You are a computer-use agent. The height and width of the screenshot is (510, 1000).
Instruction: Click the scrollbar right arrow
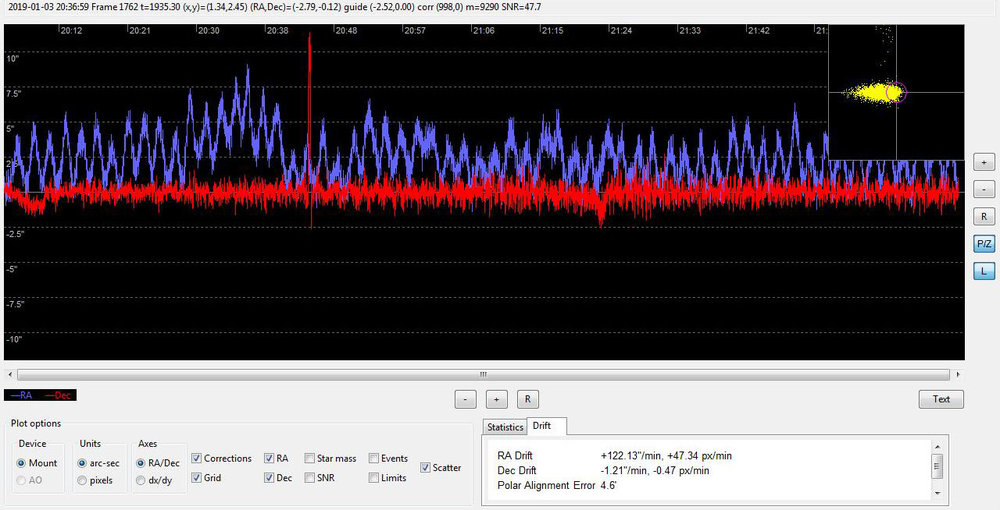coord(957,374)
